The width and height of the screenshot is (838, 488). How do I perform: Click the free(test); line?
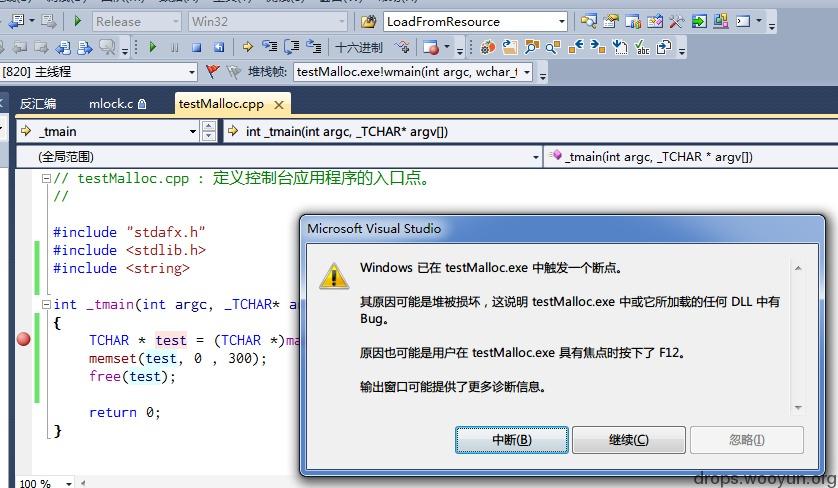pos(132,376)
